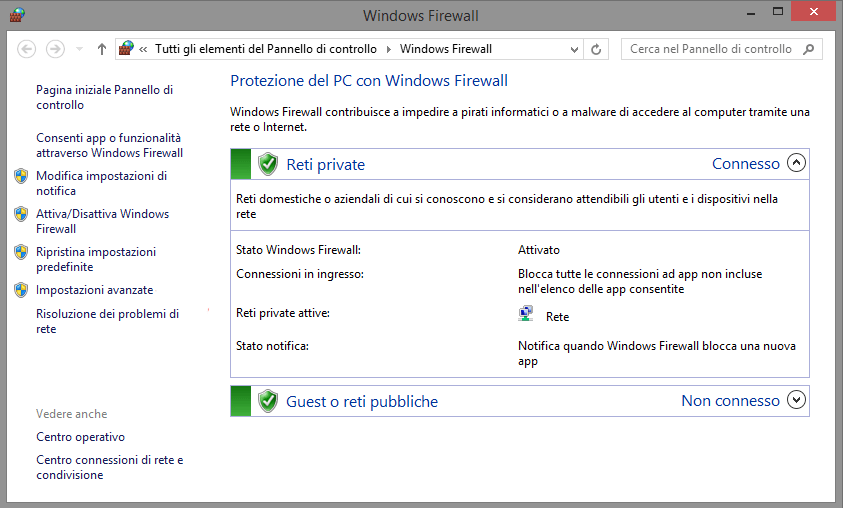Screen dimensions: 843x508
Task: Open Tutti gli elementi del Pannello di controllo
Action: tap(266, 49)
